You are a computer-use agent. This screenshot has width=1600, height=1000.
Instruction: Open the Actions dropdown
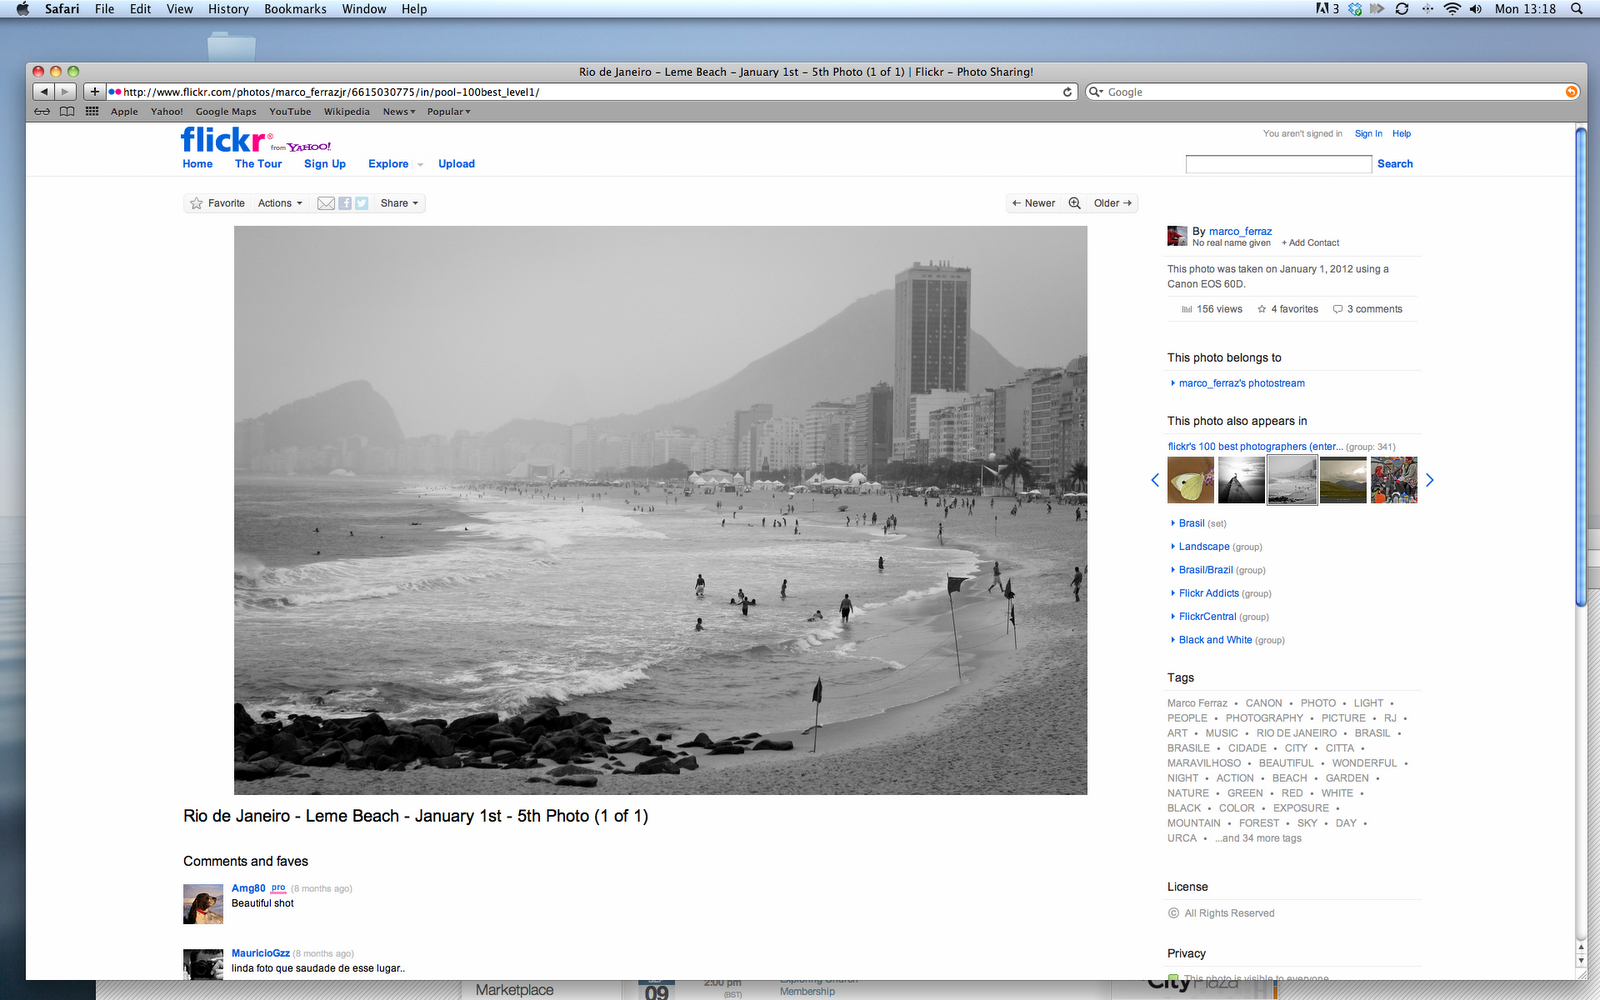coord(280,203)
